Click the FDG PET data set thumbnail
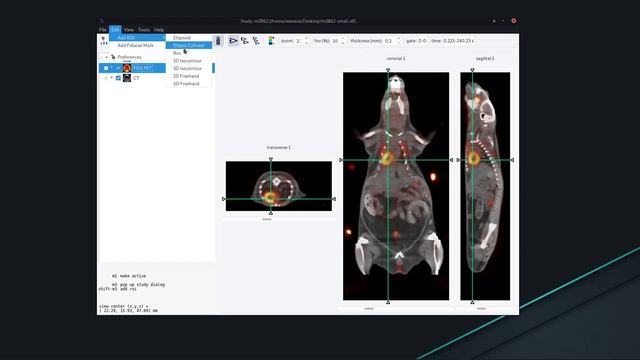 tap(127, 68)
